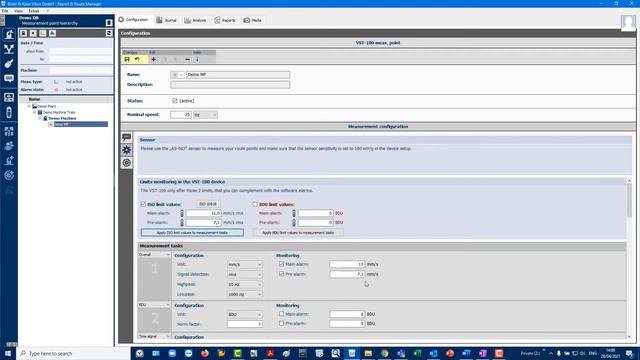The height and width of the screenshot is (360, 640).
Task: Toggle Pre alarm checkbox in task 1 monitoring
Action: pos(281,274)
